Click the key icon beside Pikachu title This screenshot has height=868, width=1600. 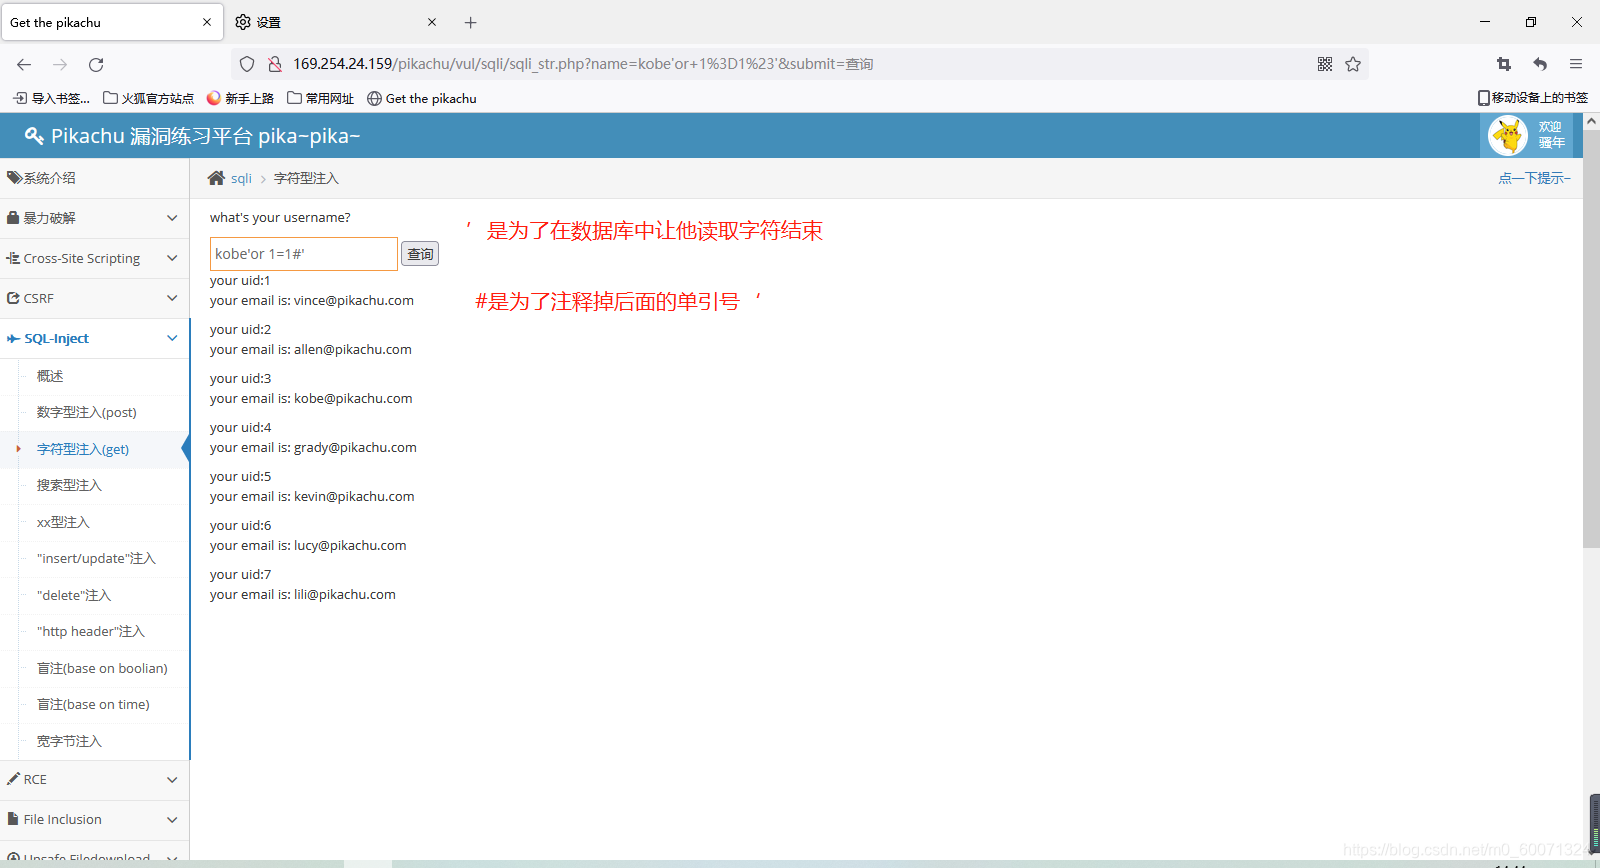click(x=34, y=136)
